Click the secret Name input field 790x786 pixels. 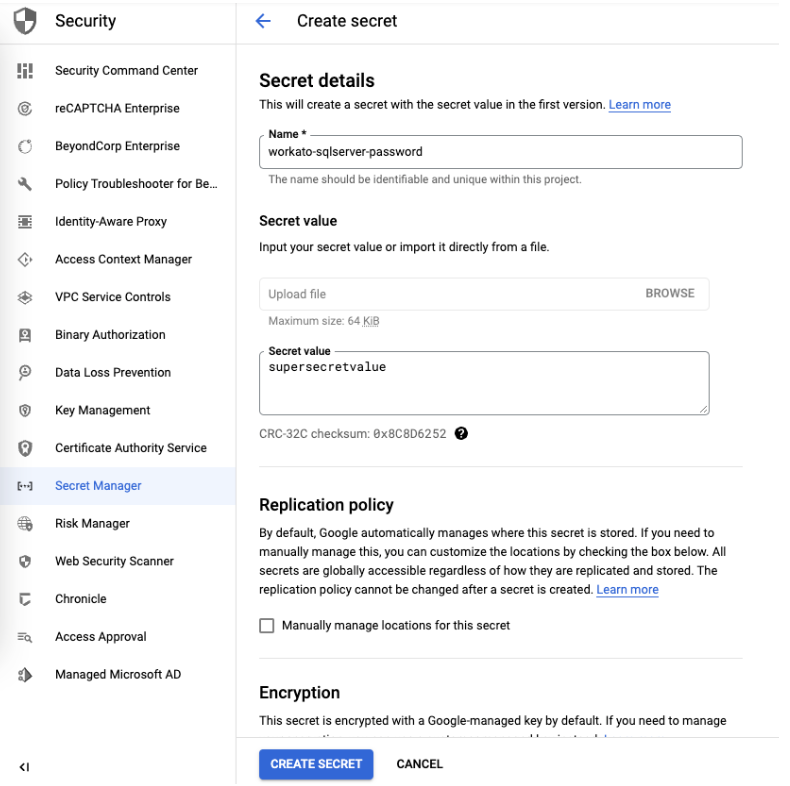500,152
